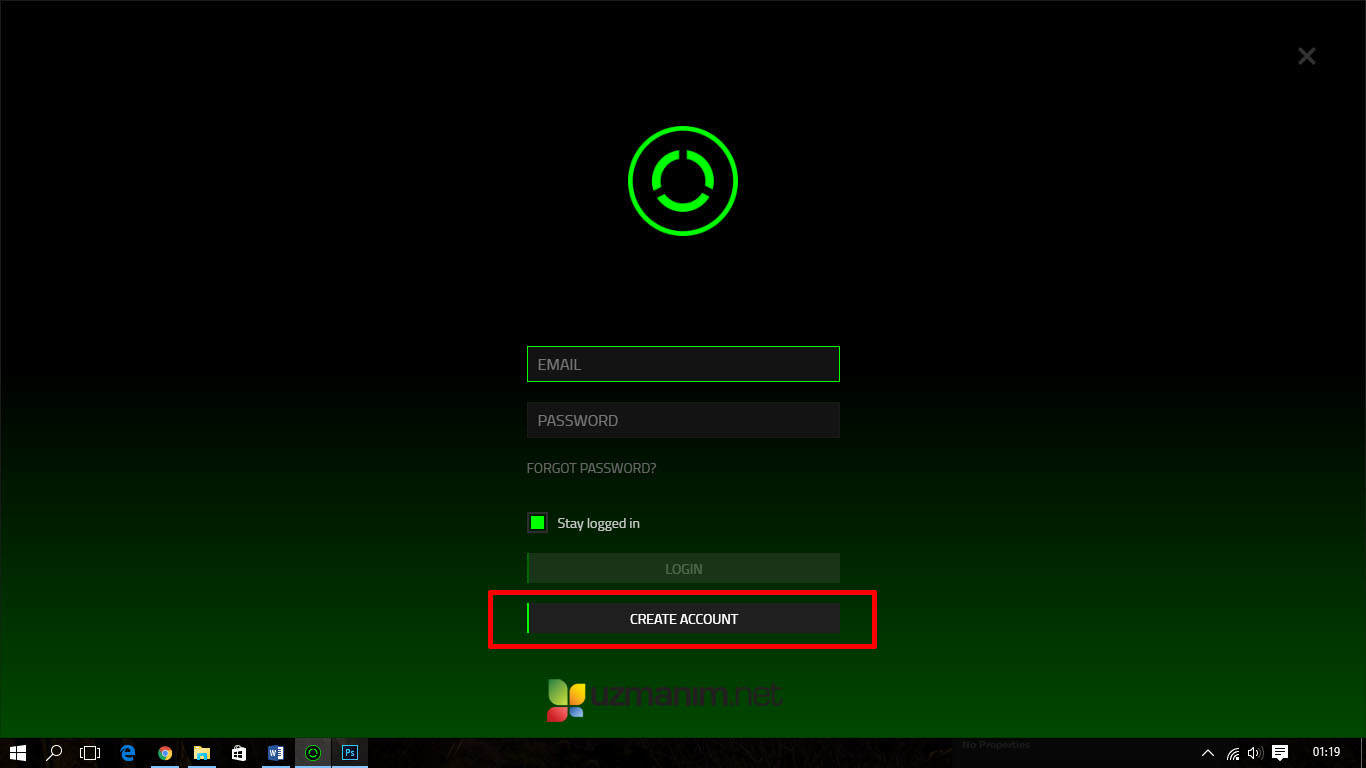
Task: Click the PASSWORD input field
Action: 683,420
